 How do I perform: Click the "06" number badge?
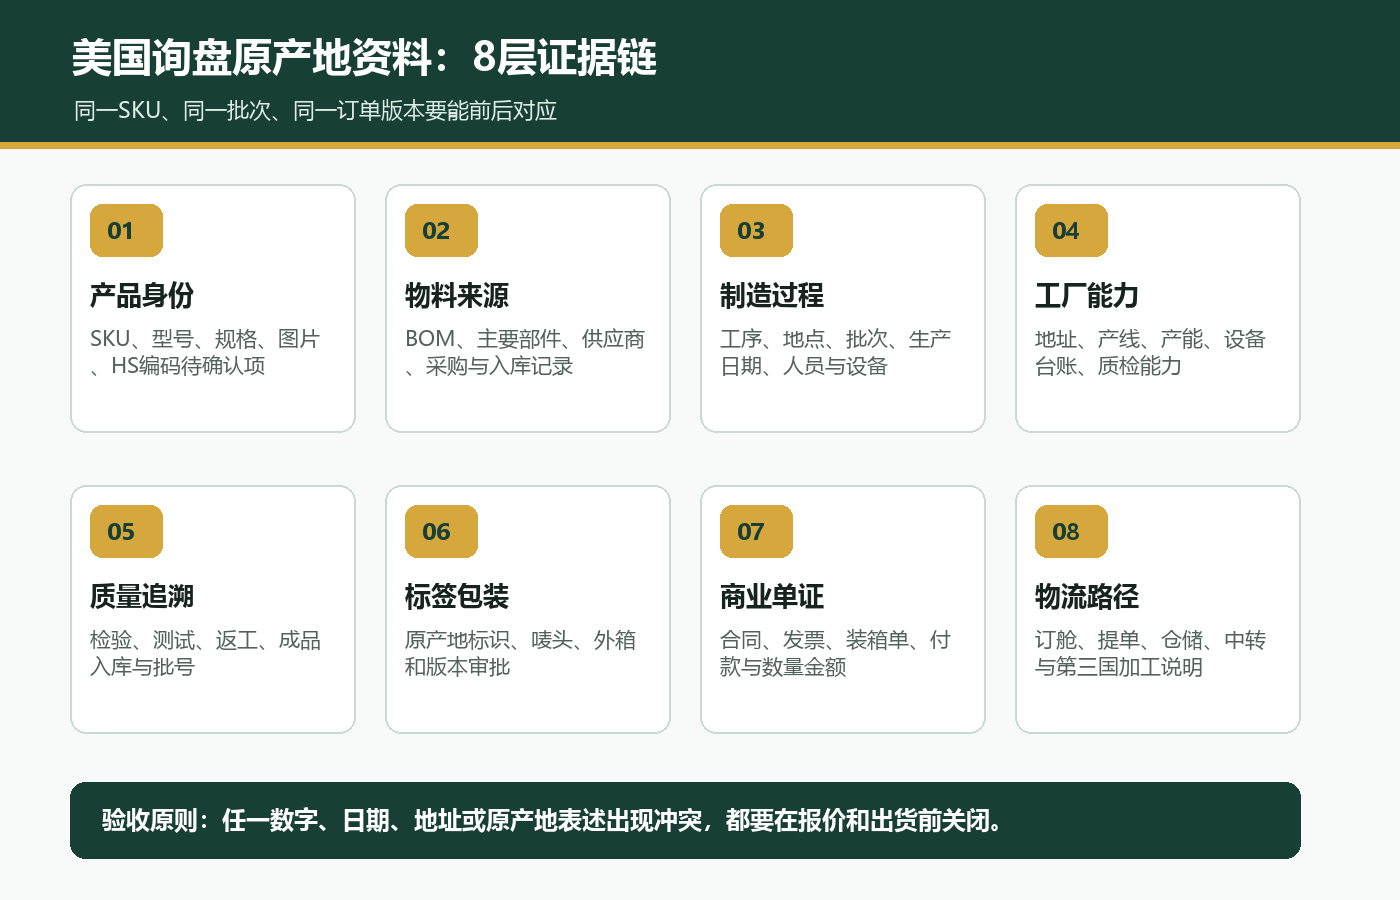441,532
